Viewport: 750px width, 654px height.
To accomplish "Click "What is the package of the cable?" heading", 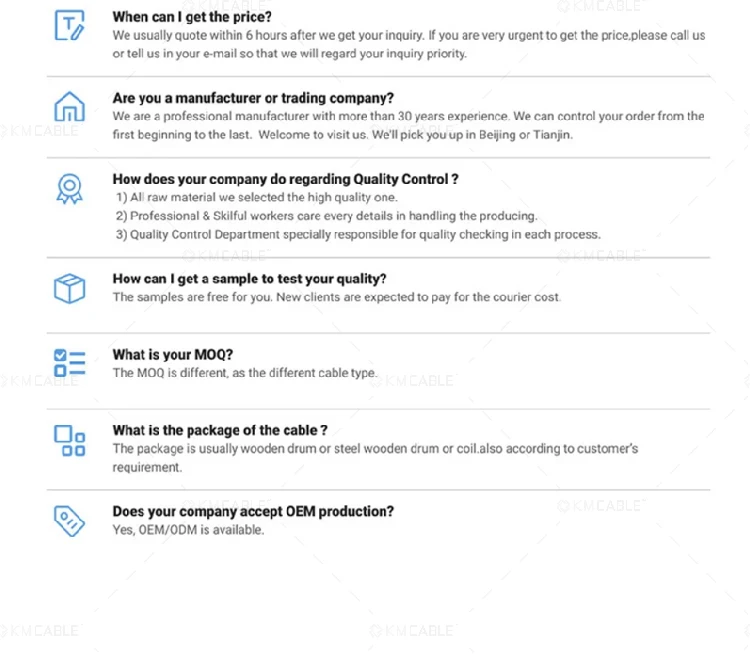I will (x=220, y=431).
